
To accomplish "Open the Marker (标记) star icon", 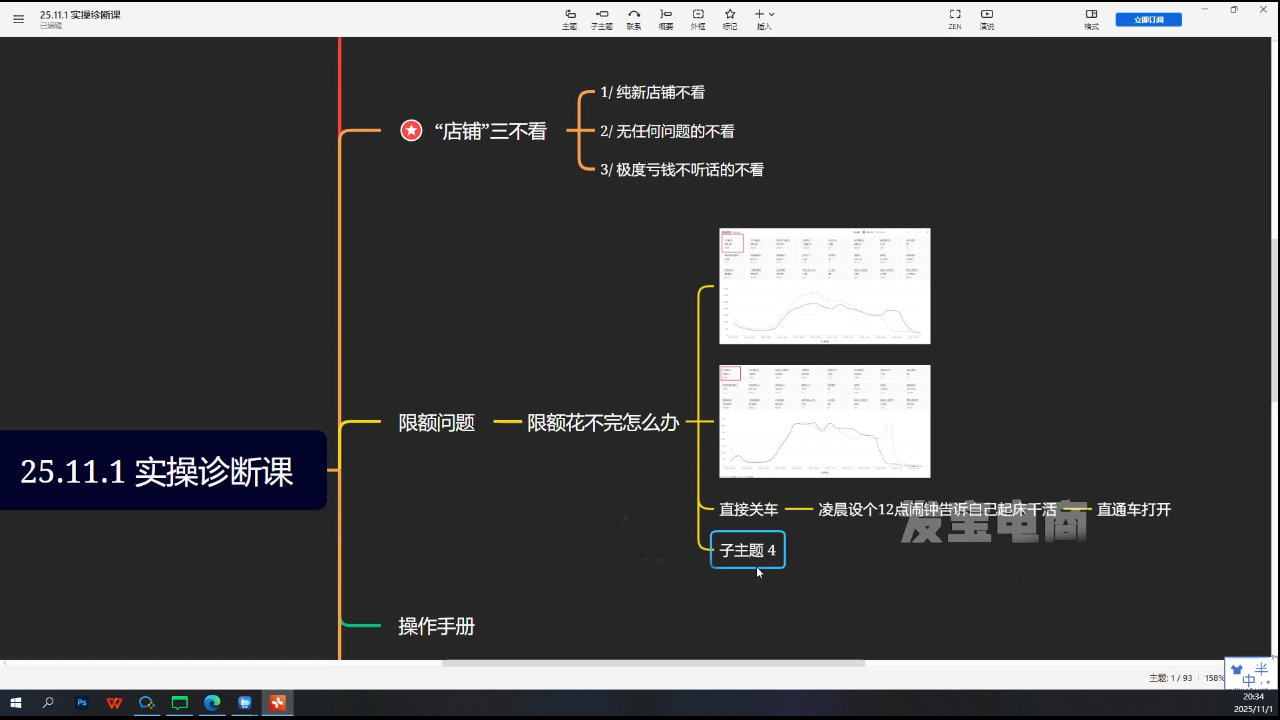I will coord(730,19).
